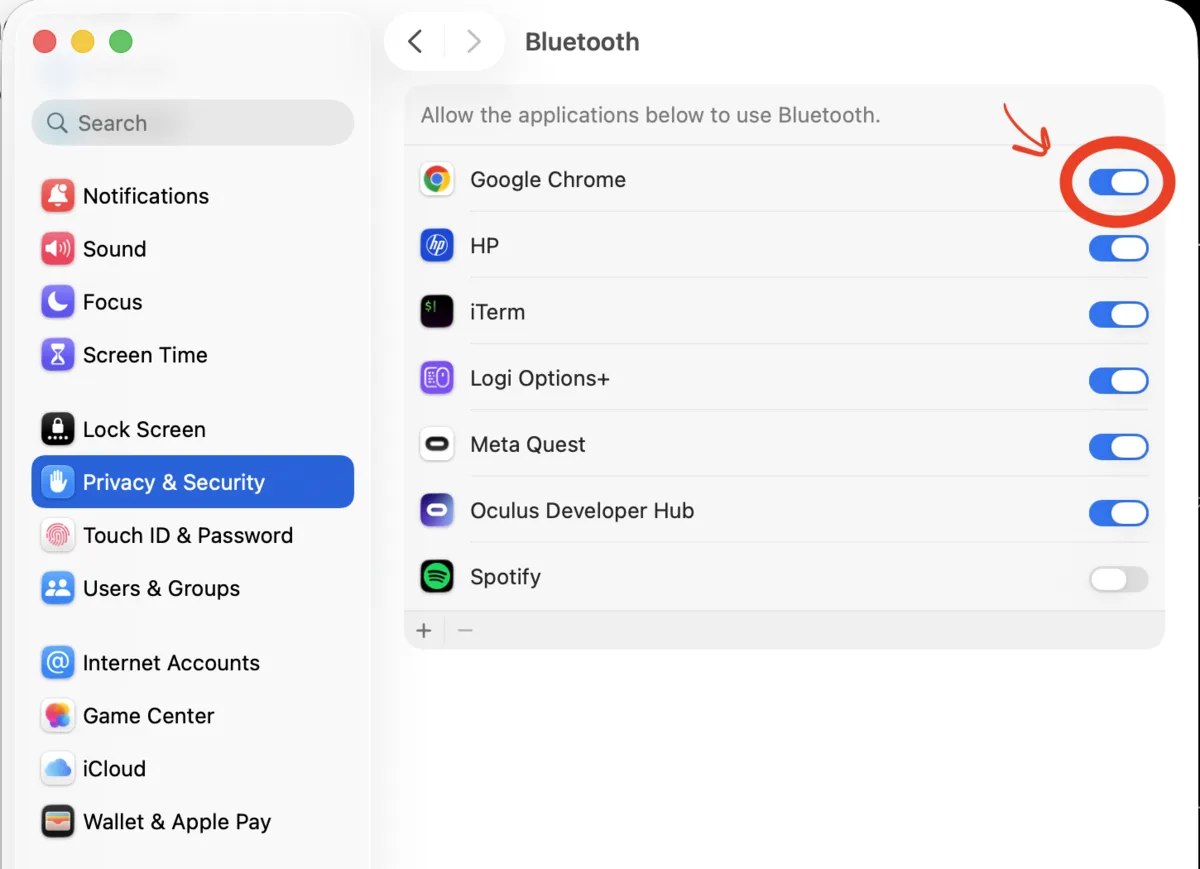The width and height of the screenshot is (1200, 869).
Task: Disable Bluetooth access for Google Chrome
Action: pos(1118,181)
